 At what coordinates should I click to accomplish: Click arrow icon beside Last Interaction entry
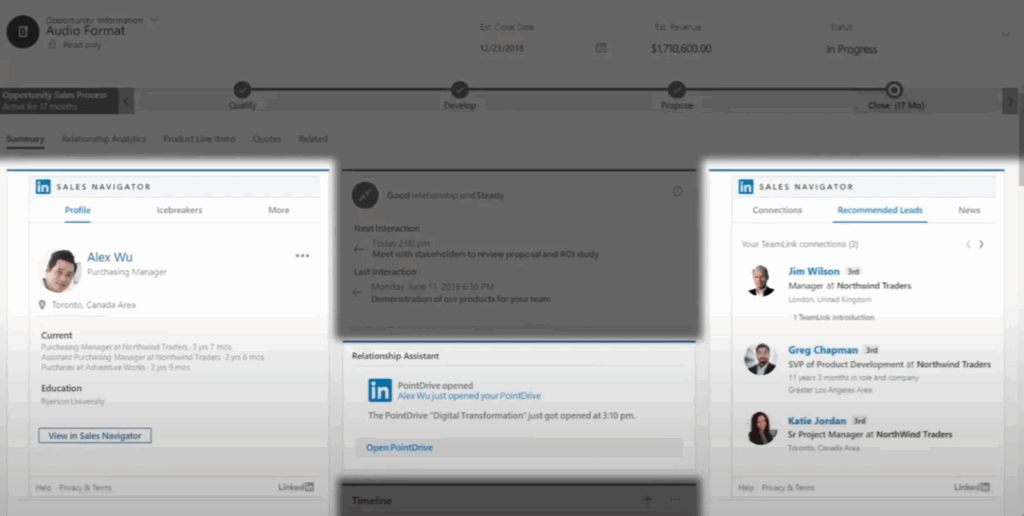pos(357,293)
